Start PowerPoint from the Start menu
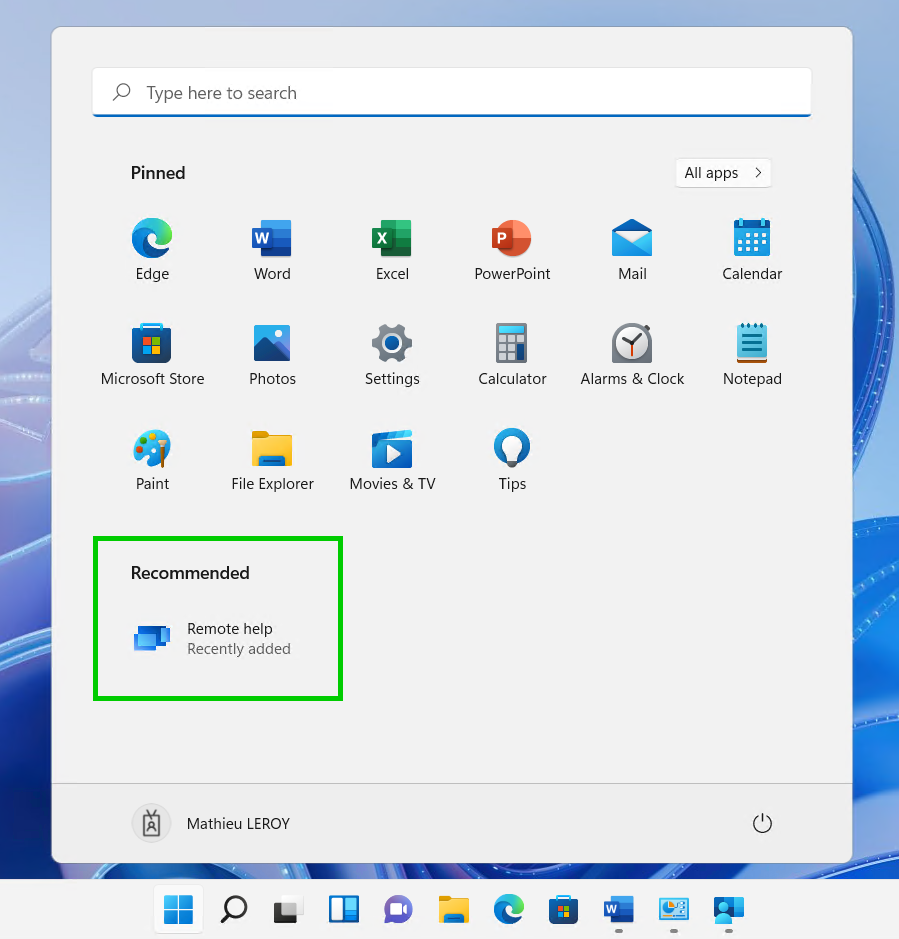The height and width of the screenshot is (939, 899). click(x=512, y=249)
